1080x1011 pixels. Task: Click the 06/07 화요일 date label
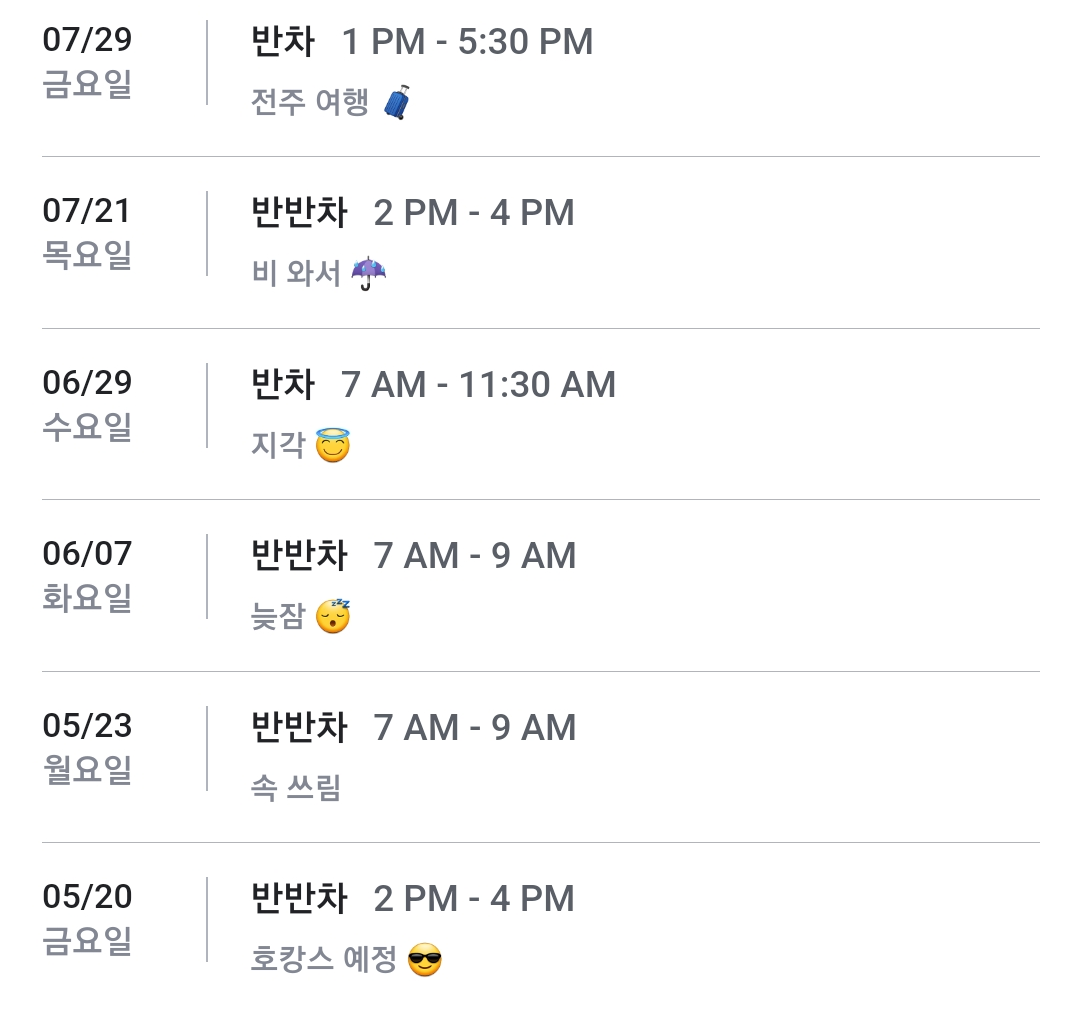point(88,576)
